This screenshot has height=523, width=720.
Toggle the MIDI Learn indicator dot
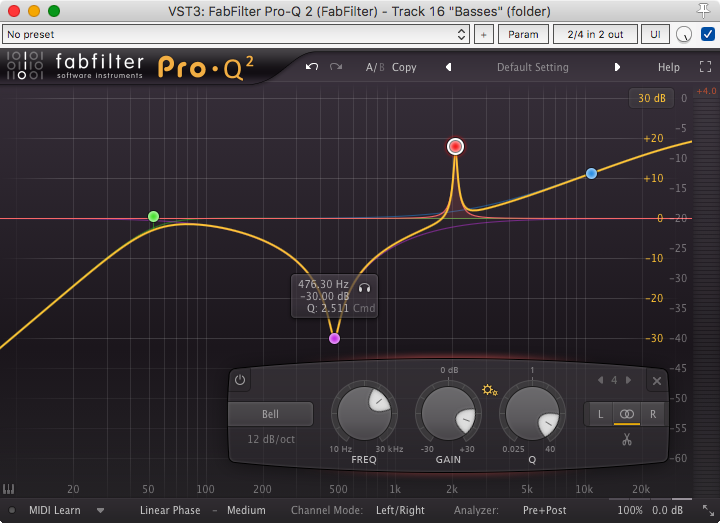(x=12, y=510)
